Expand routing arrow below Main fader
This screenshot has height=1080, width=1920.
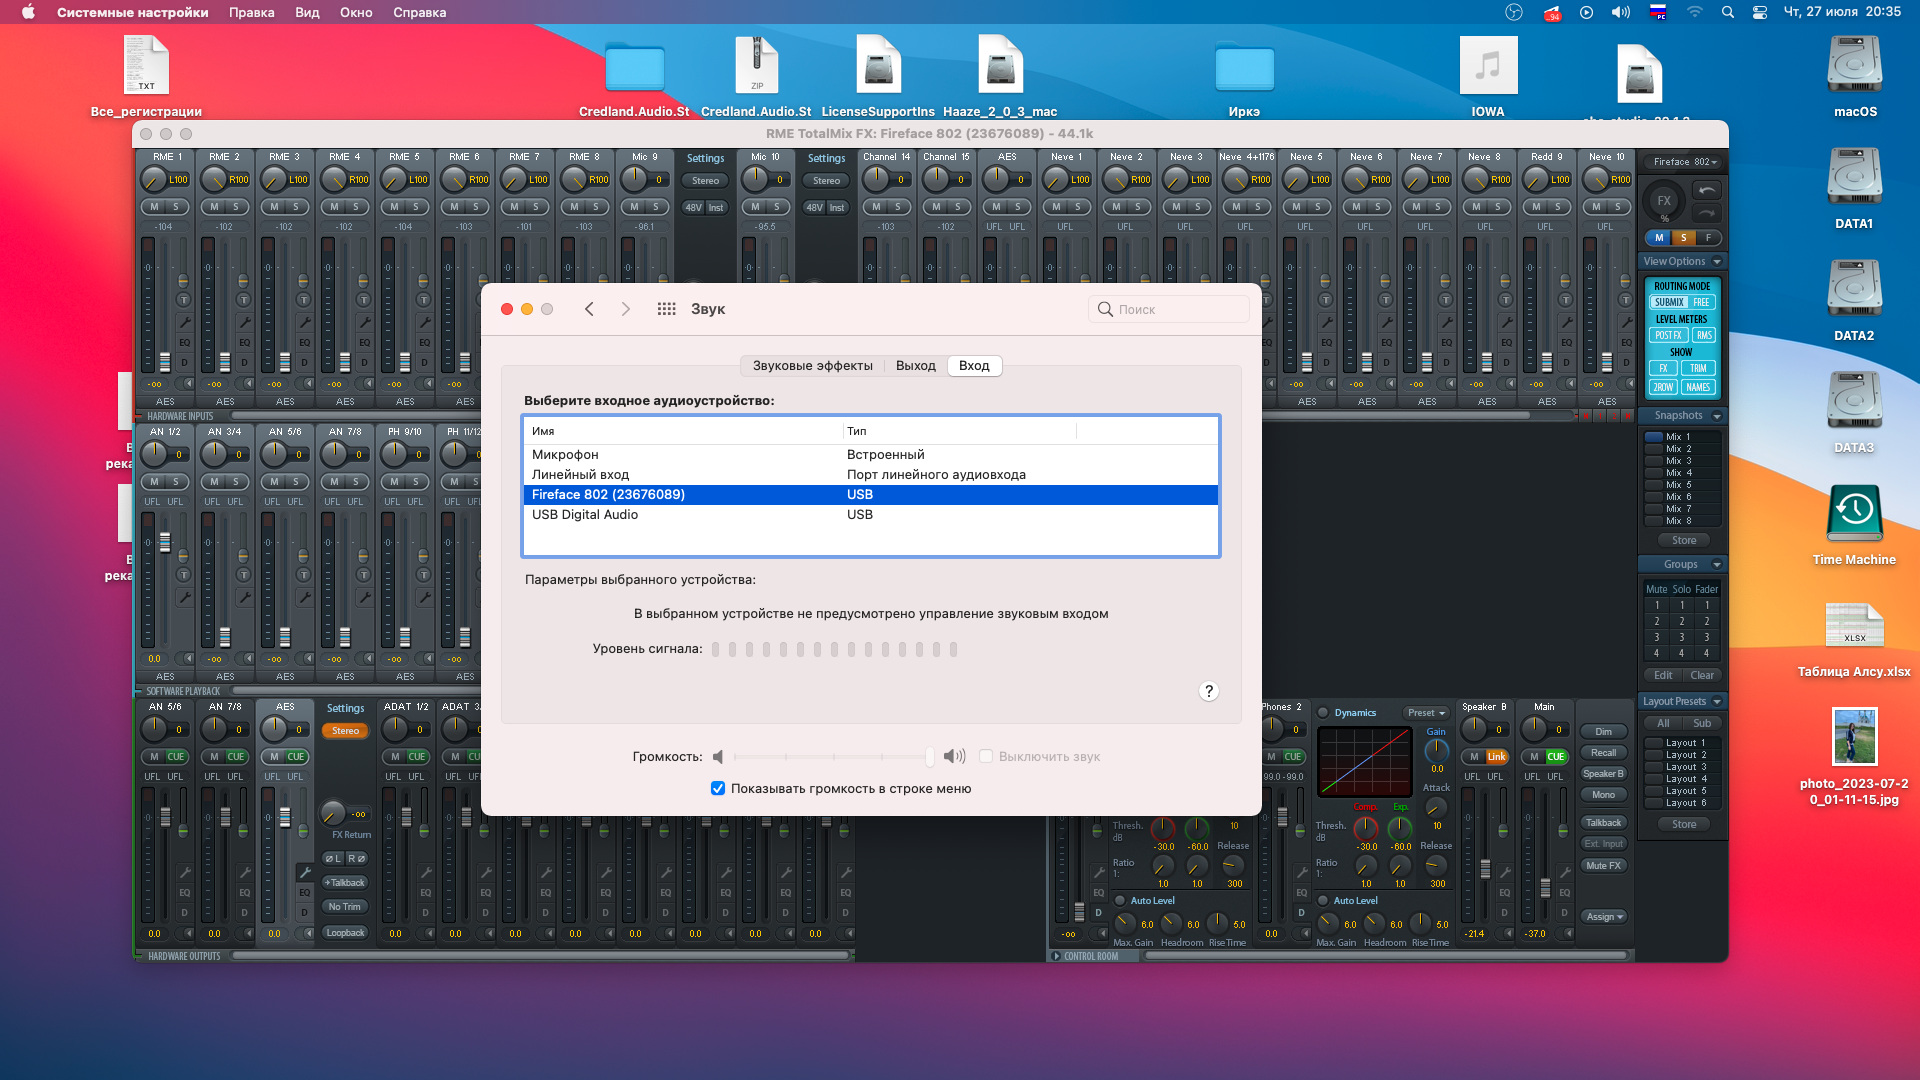click(x=1569, y=933)
